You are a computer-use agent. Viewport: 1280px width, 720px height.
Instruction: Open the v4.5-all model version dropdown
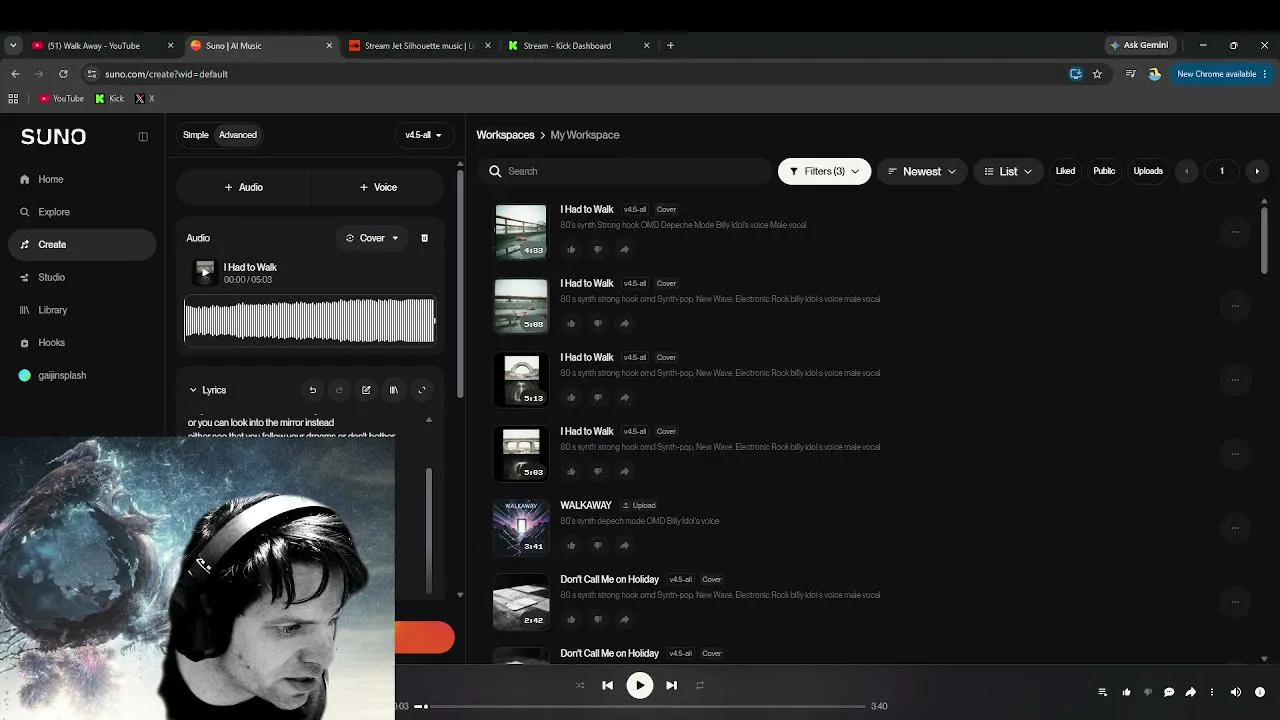point(424,135)
